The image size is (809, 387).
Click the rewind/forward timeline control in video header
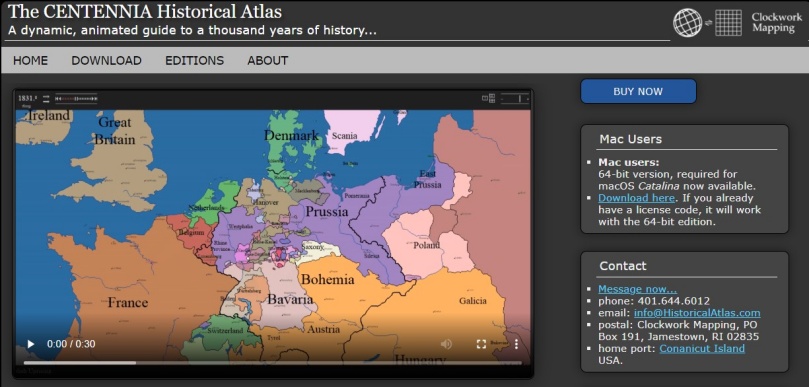point(76,98)
